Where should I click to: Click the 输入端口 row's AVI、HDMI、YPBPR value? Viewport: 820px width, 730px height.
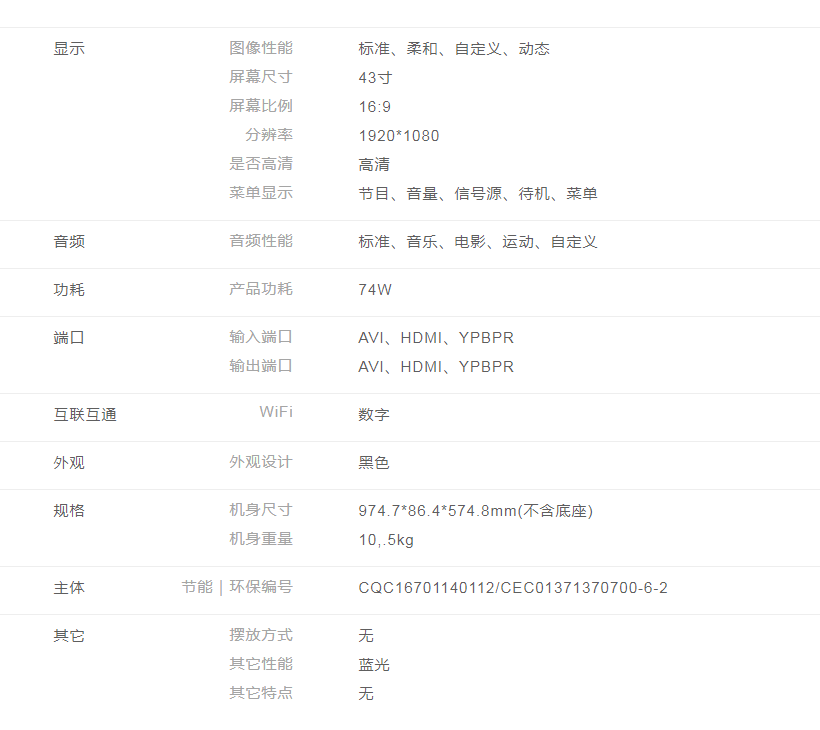pyautogui.click(x=436, y=338)
